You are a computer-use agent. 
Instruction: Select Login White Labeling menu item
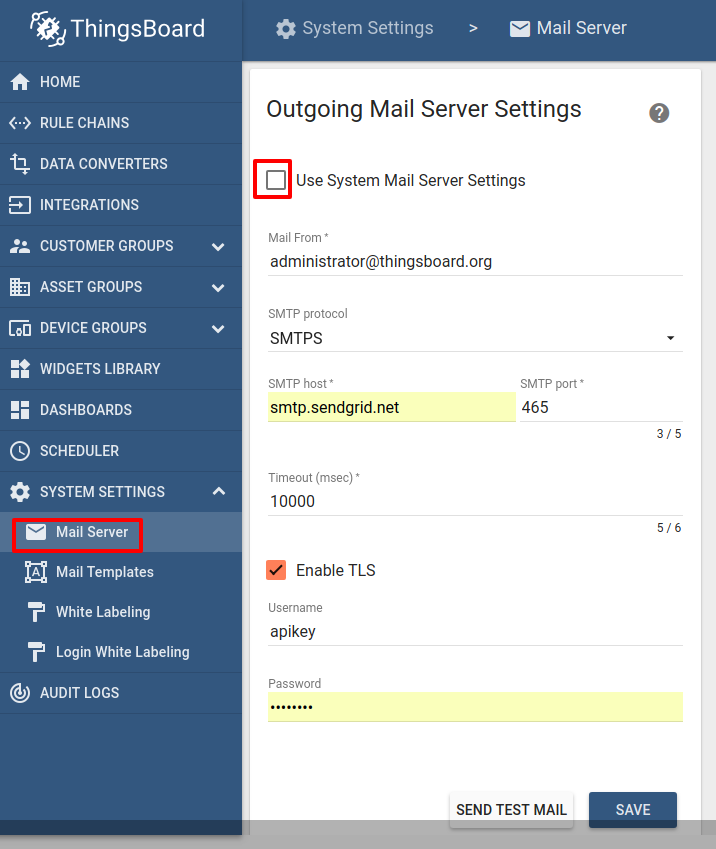pos(122,652)
